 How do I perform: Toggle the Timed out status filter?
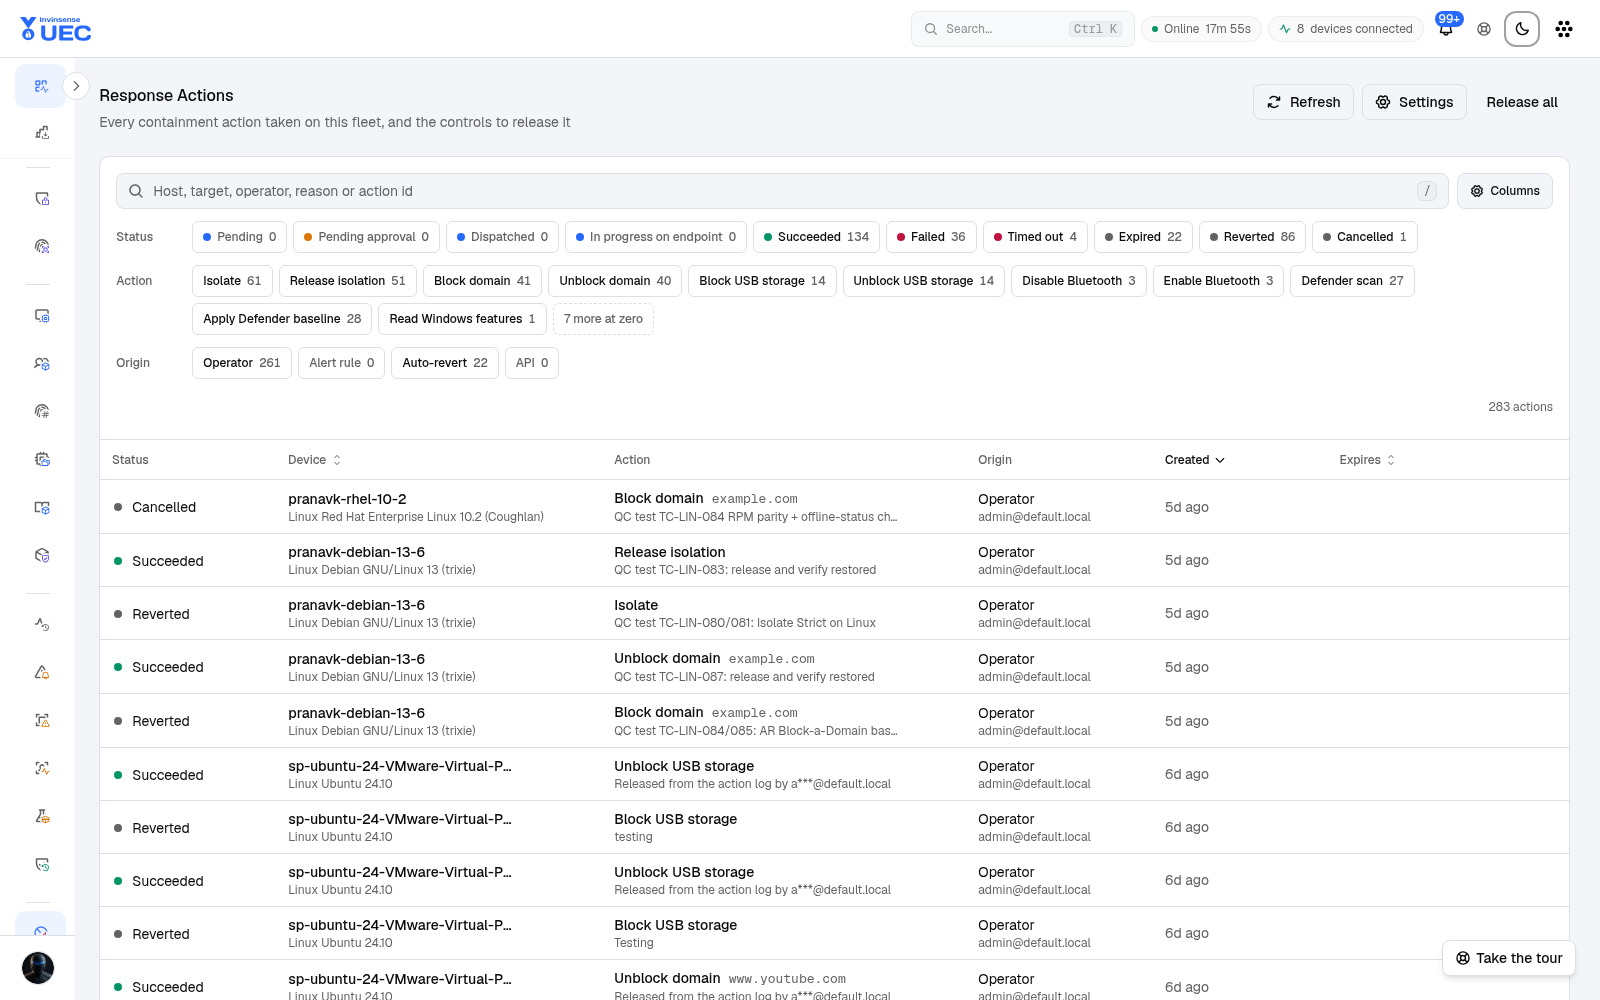(1035, 237)
